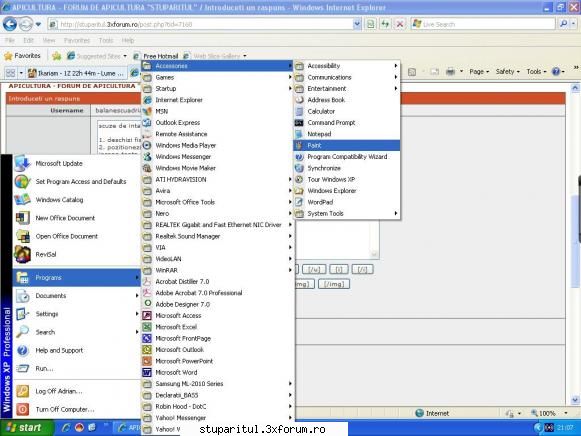This screenshot has width=581, height=436.
Task: Open Paint from the Accessories menu
Action: (346, 145)
